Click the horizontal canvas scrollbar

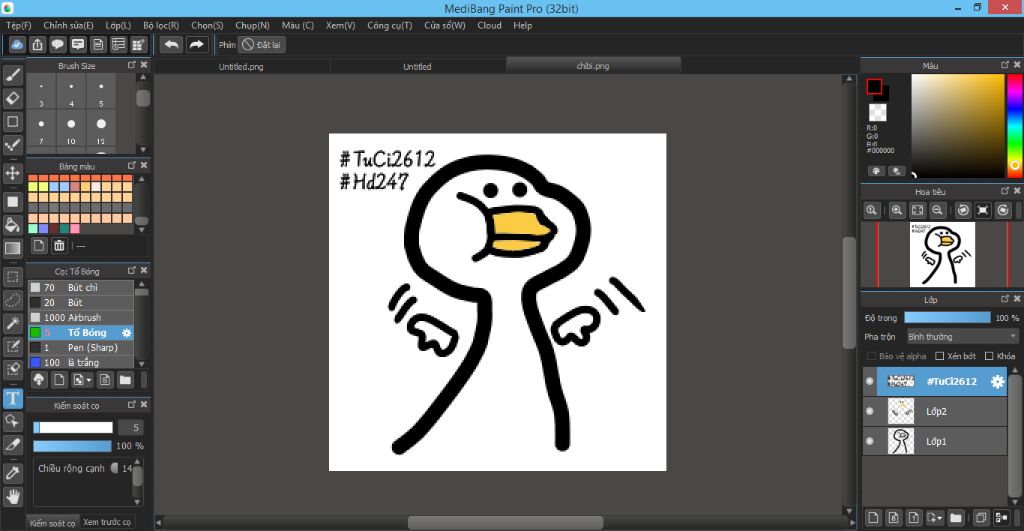pos(505,523)
